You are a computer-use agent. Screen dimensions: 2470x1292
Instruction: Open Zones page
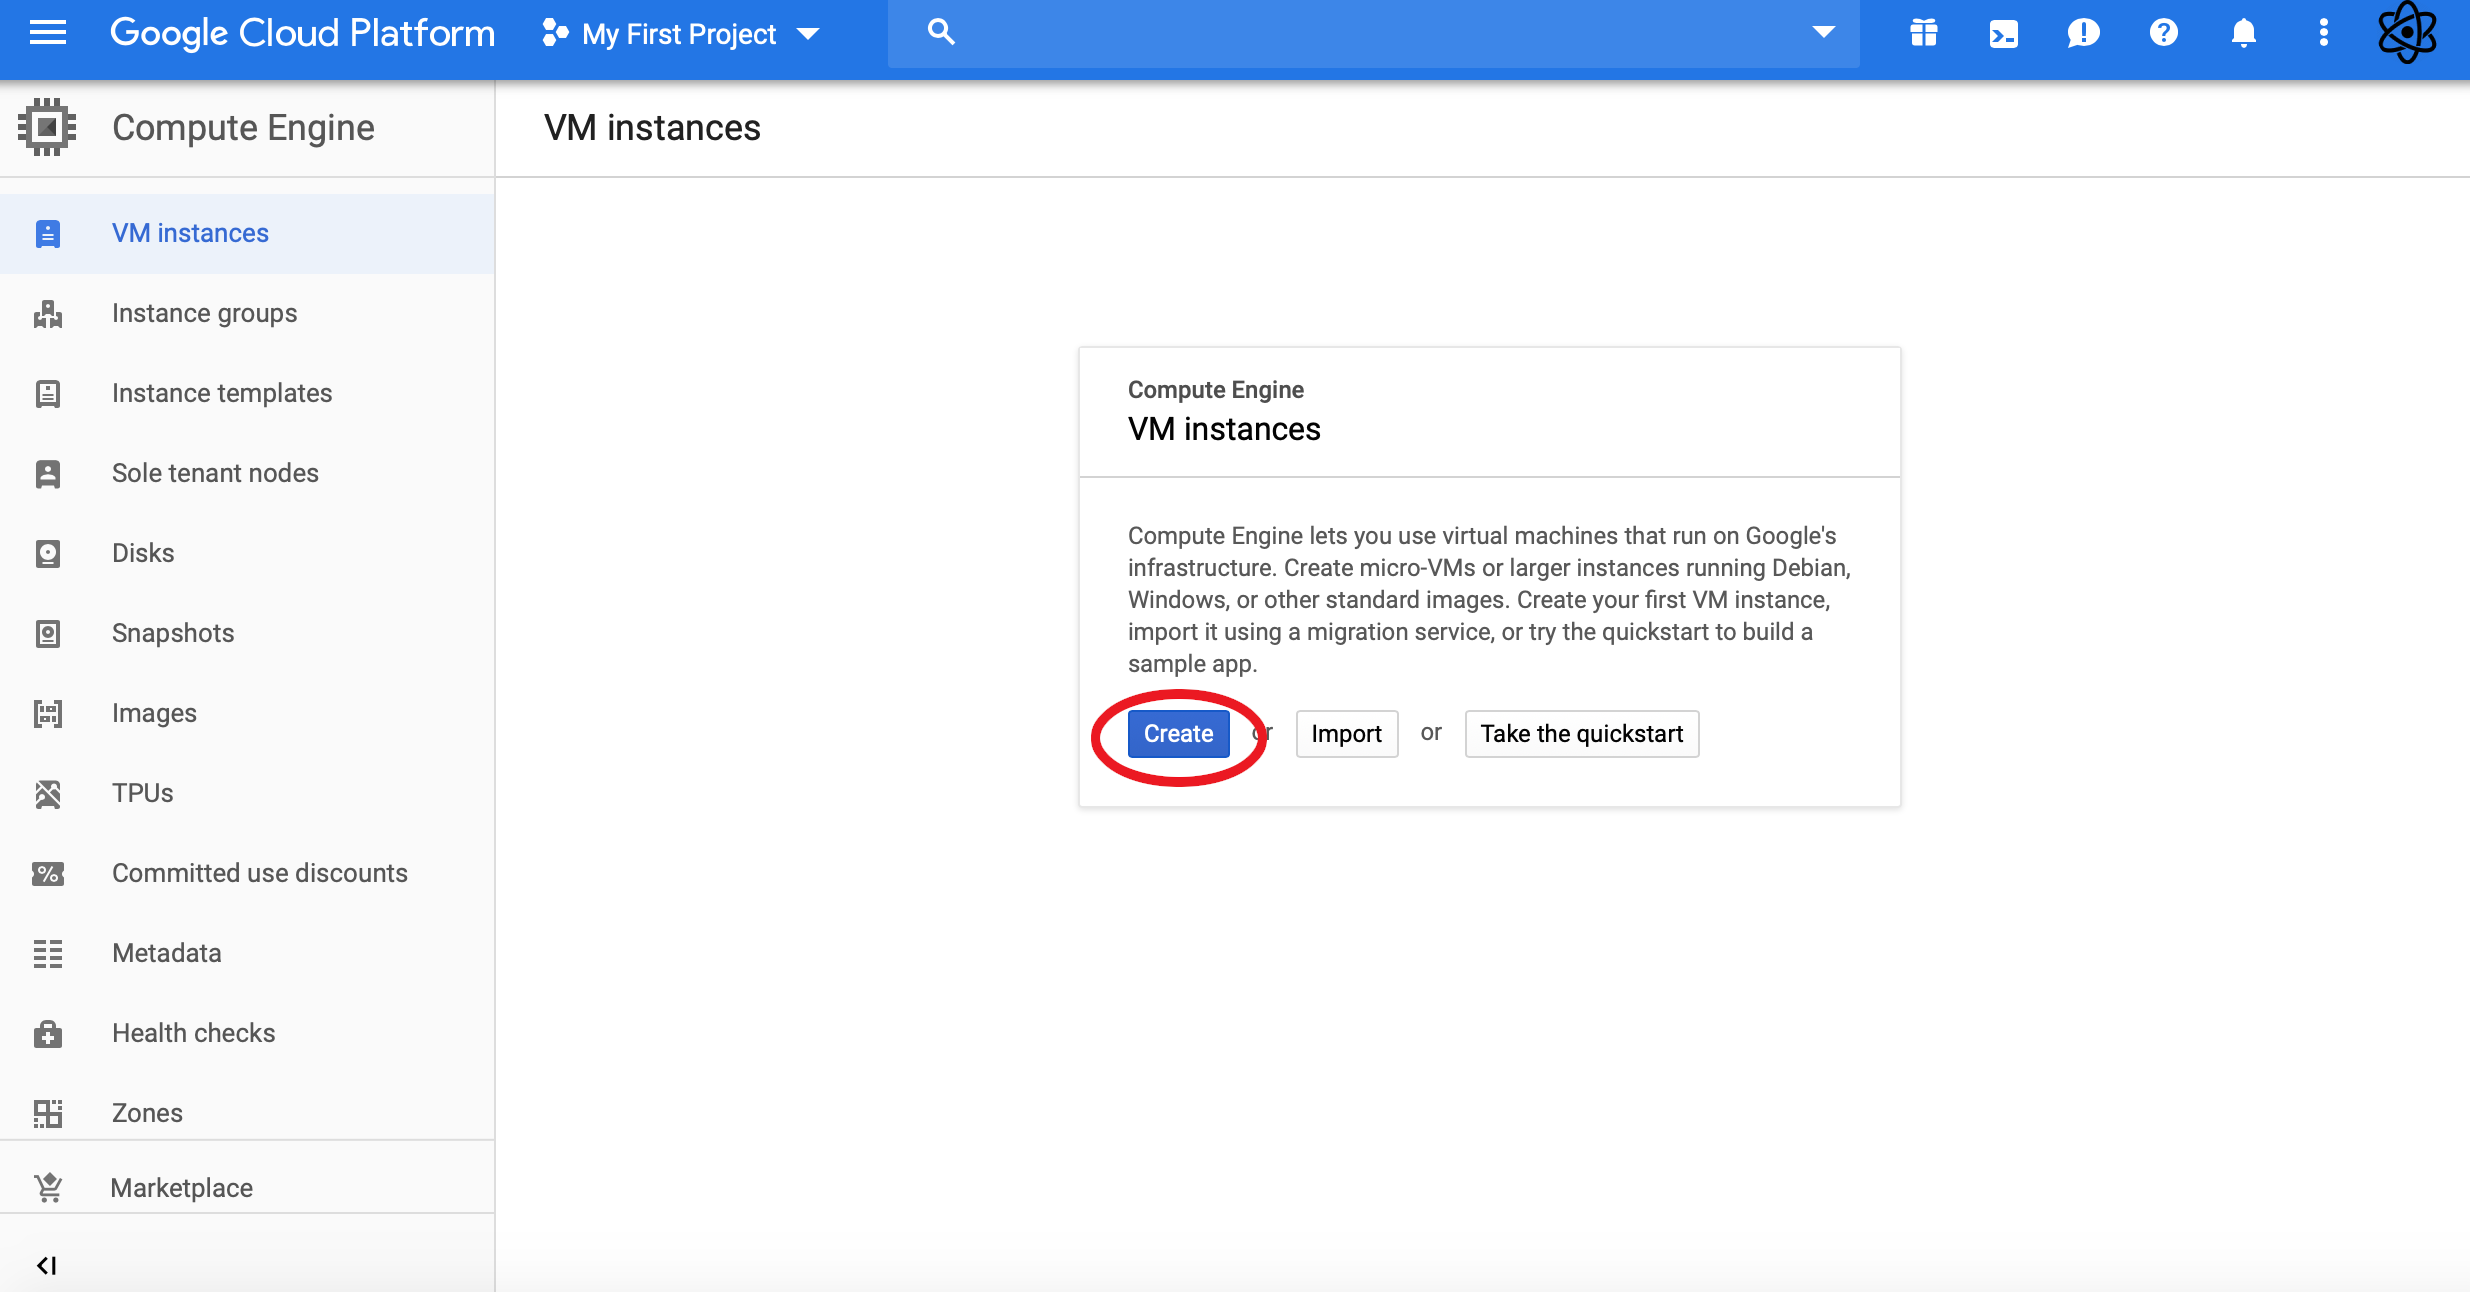[247, 1113]
